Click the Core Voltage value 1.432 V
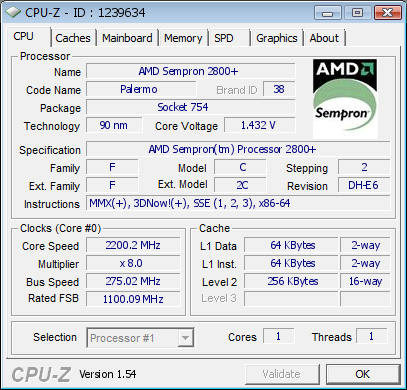The width and height of the screenshot is (407, 390). point(260,125)
